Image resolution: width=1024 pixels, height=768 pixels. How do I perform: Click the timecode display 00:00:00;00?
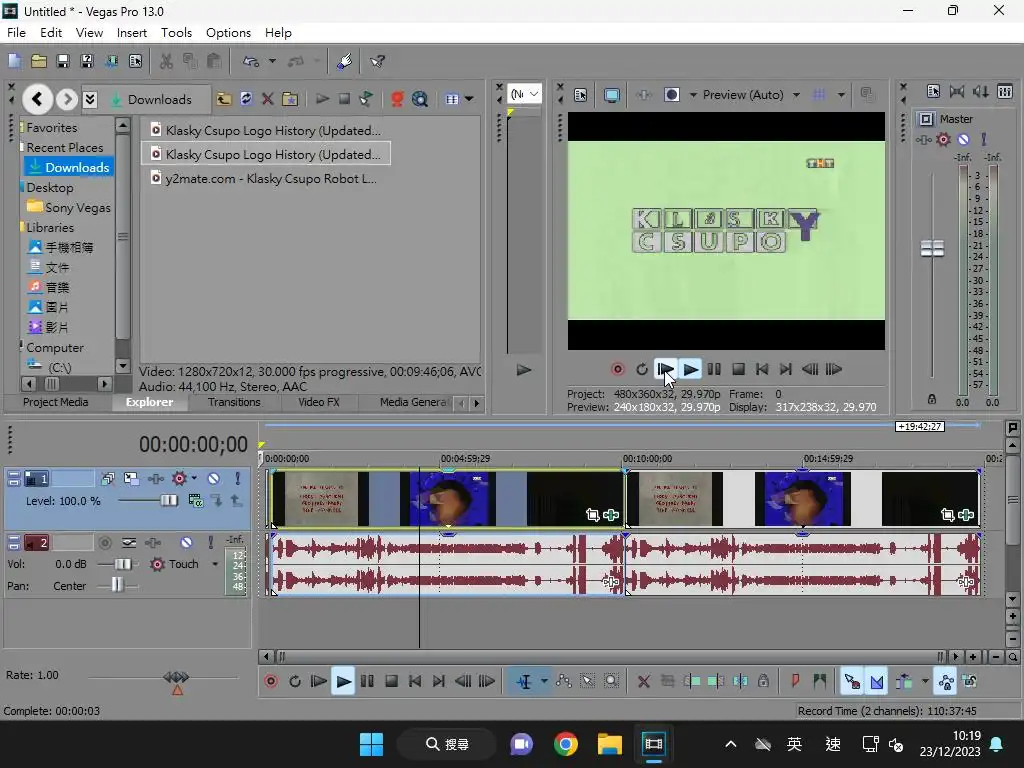(x=193, y=445)
